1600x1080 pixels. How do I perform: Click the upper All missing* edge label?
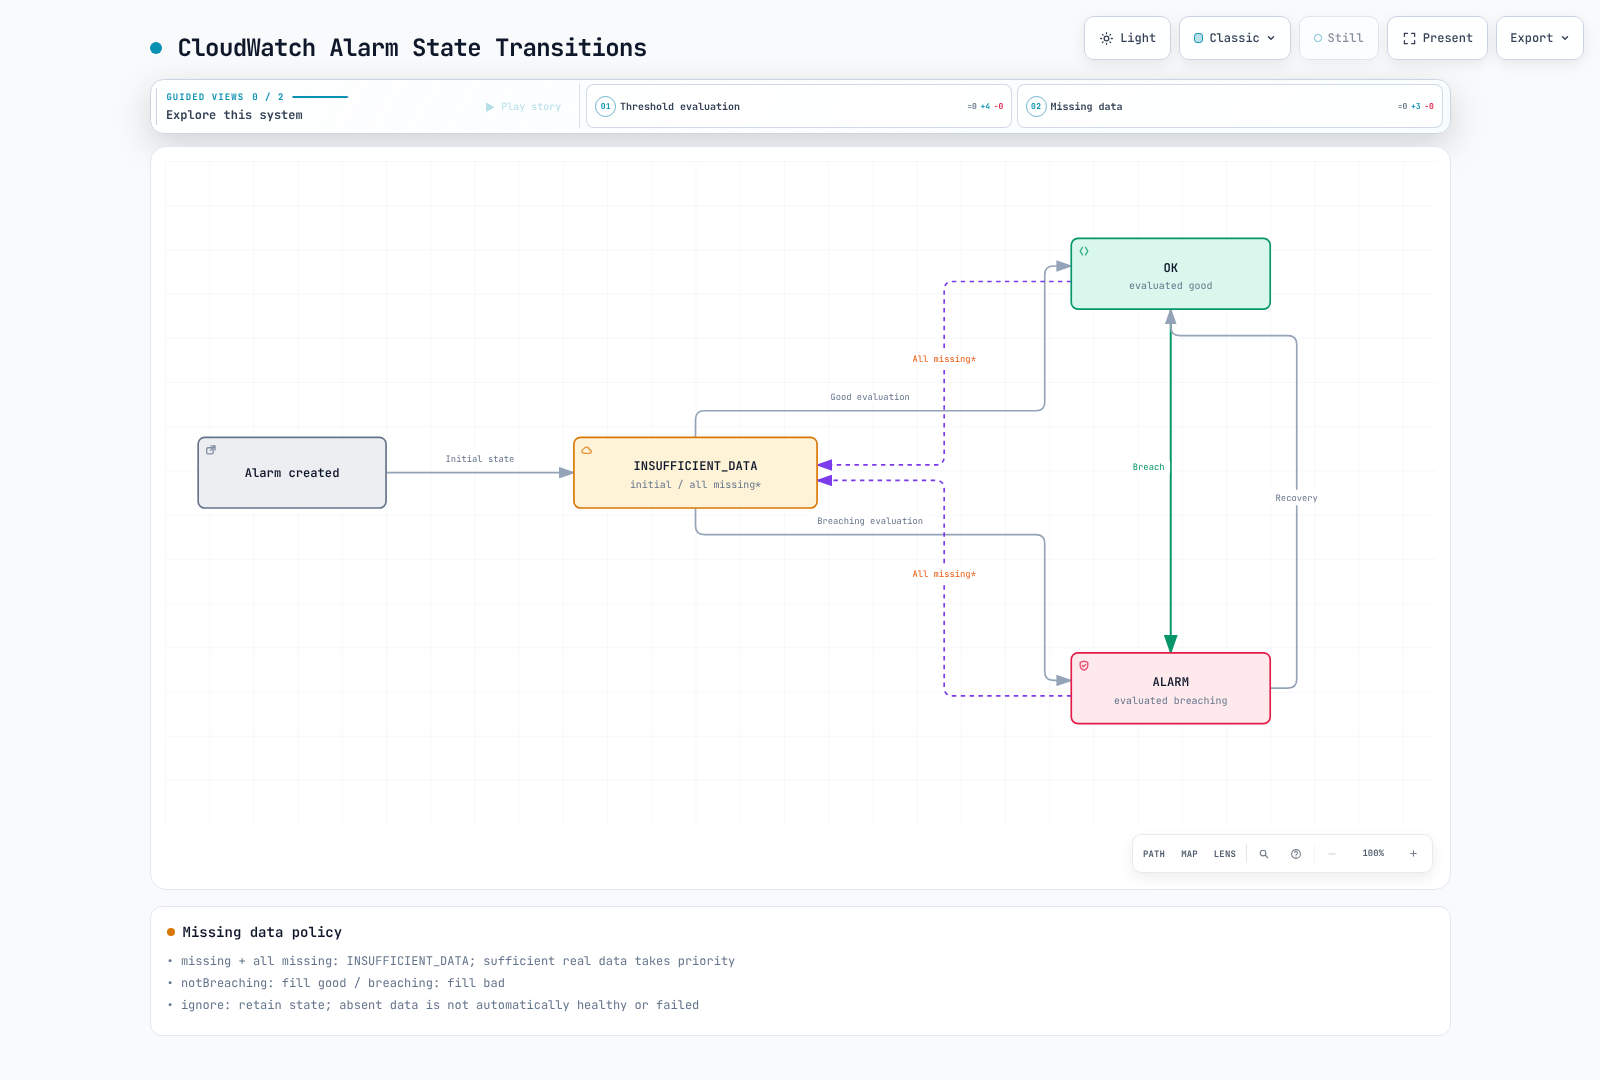944,359
